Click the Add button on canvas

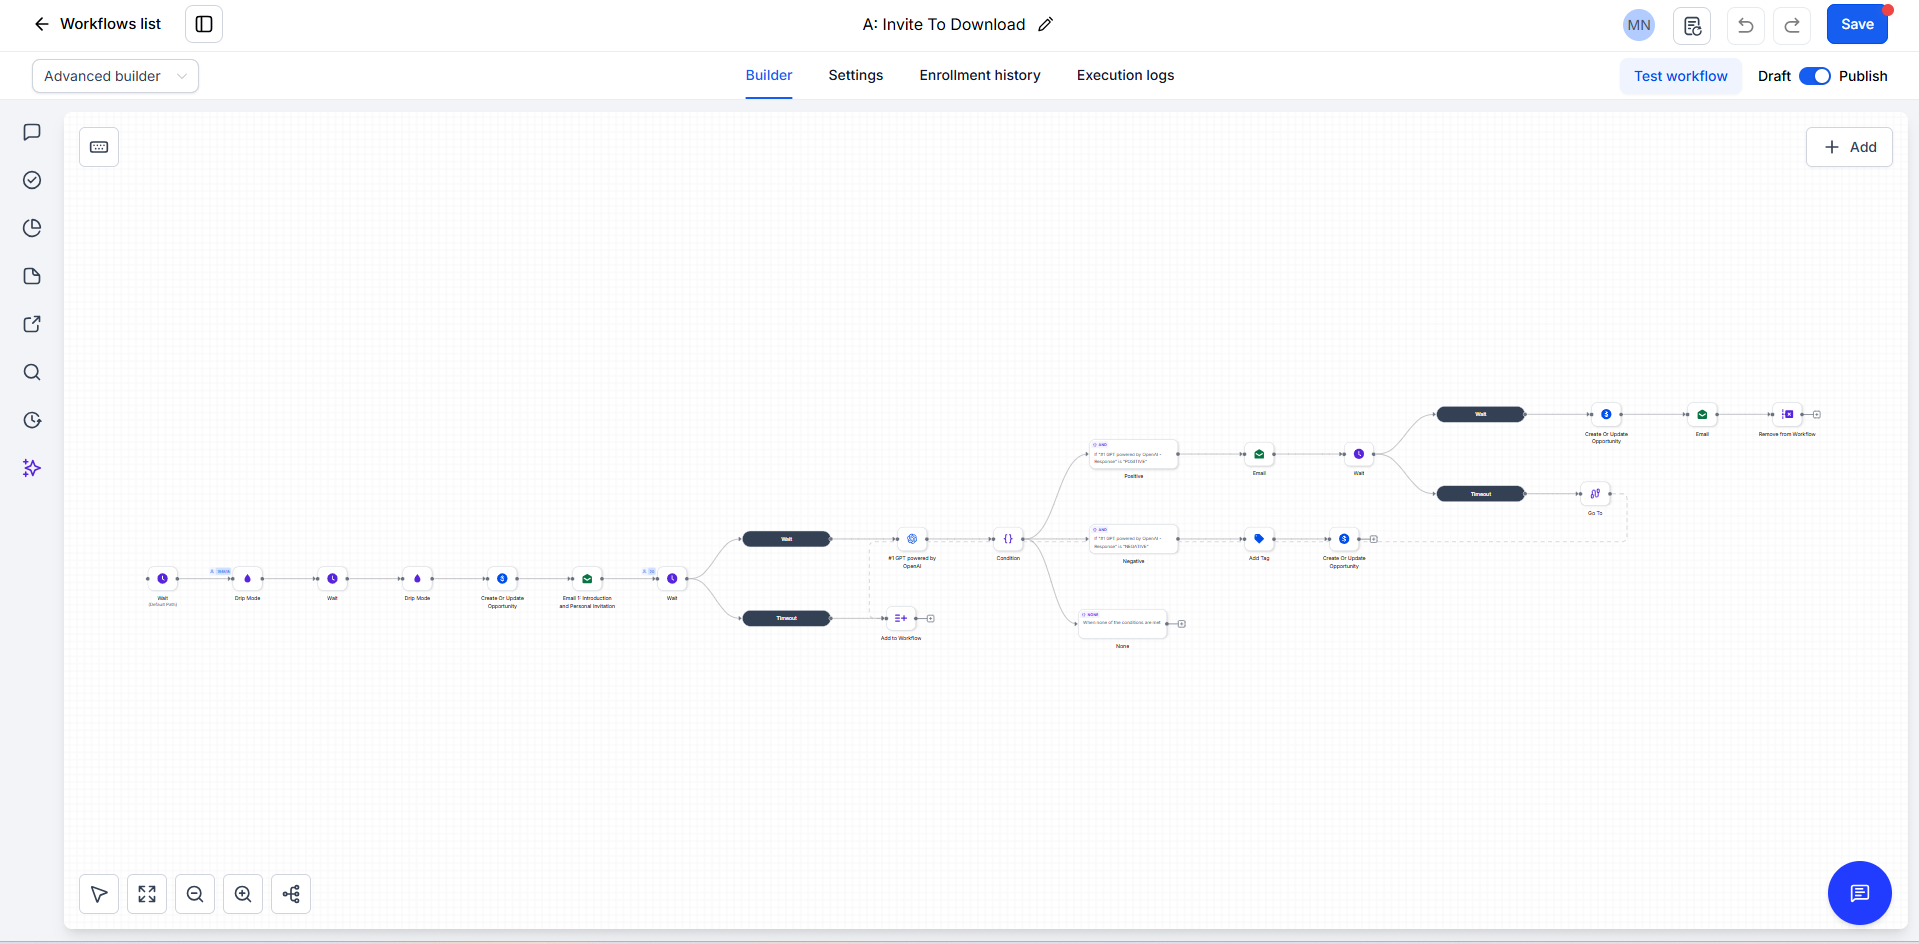pos(1849,147)
